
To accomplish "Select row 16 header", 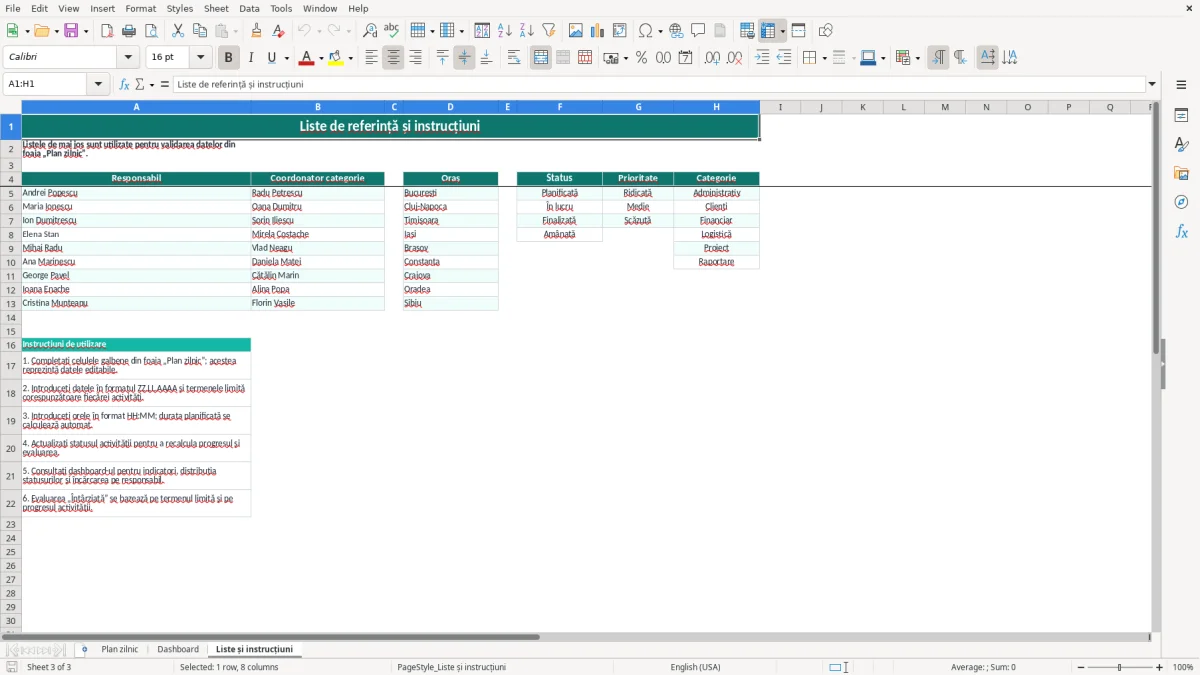I will [11, 344].
